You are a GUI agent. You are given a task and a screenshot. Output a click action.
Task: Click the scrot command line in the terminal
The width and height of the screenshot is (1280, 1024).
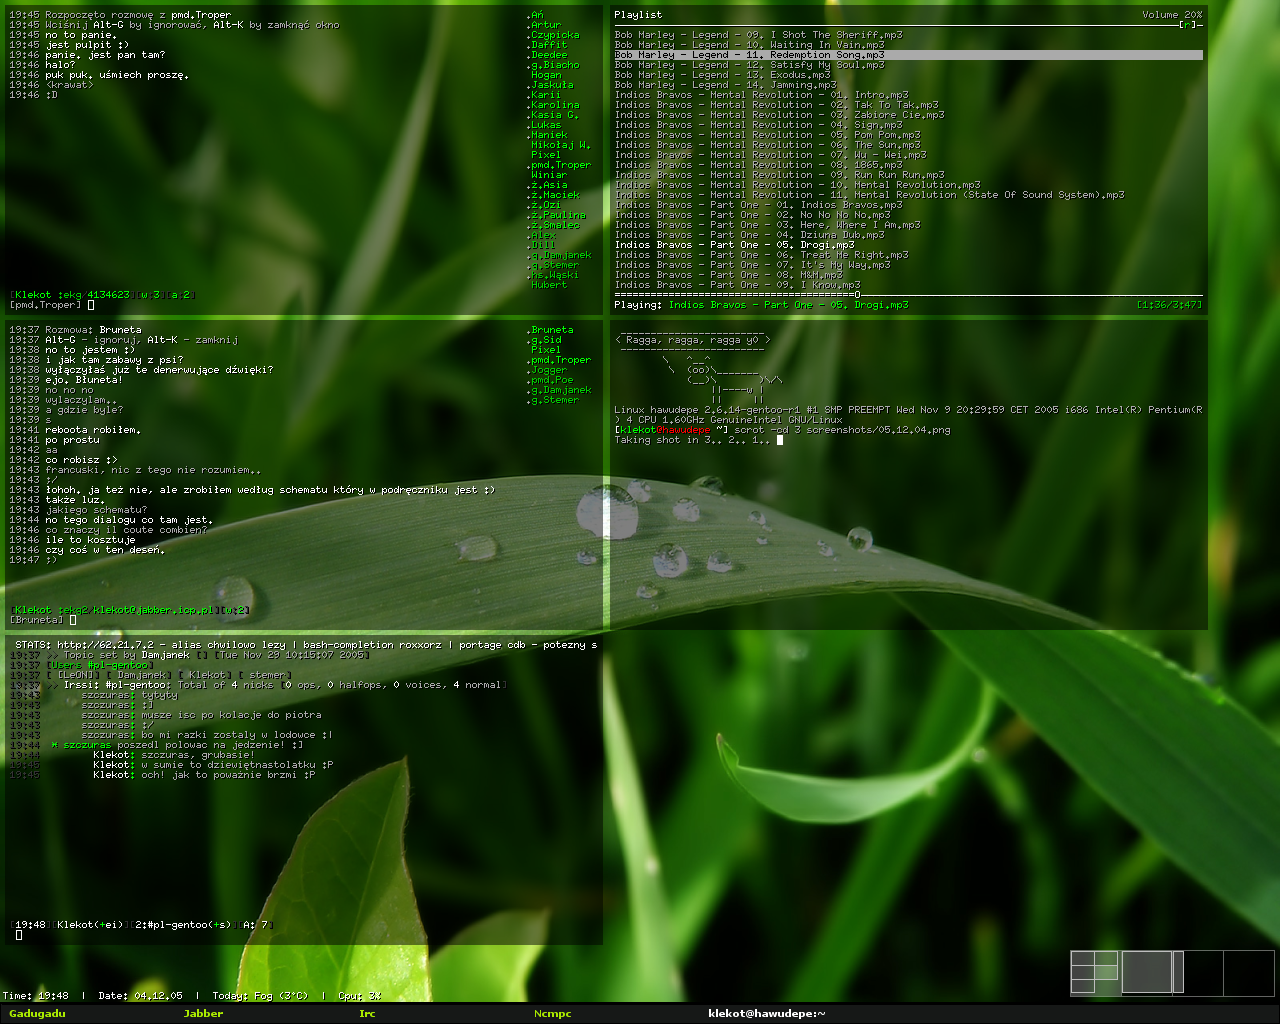click(x=782, y=430)
